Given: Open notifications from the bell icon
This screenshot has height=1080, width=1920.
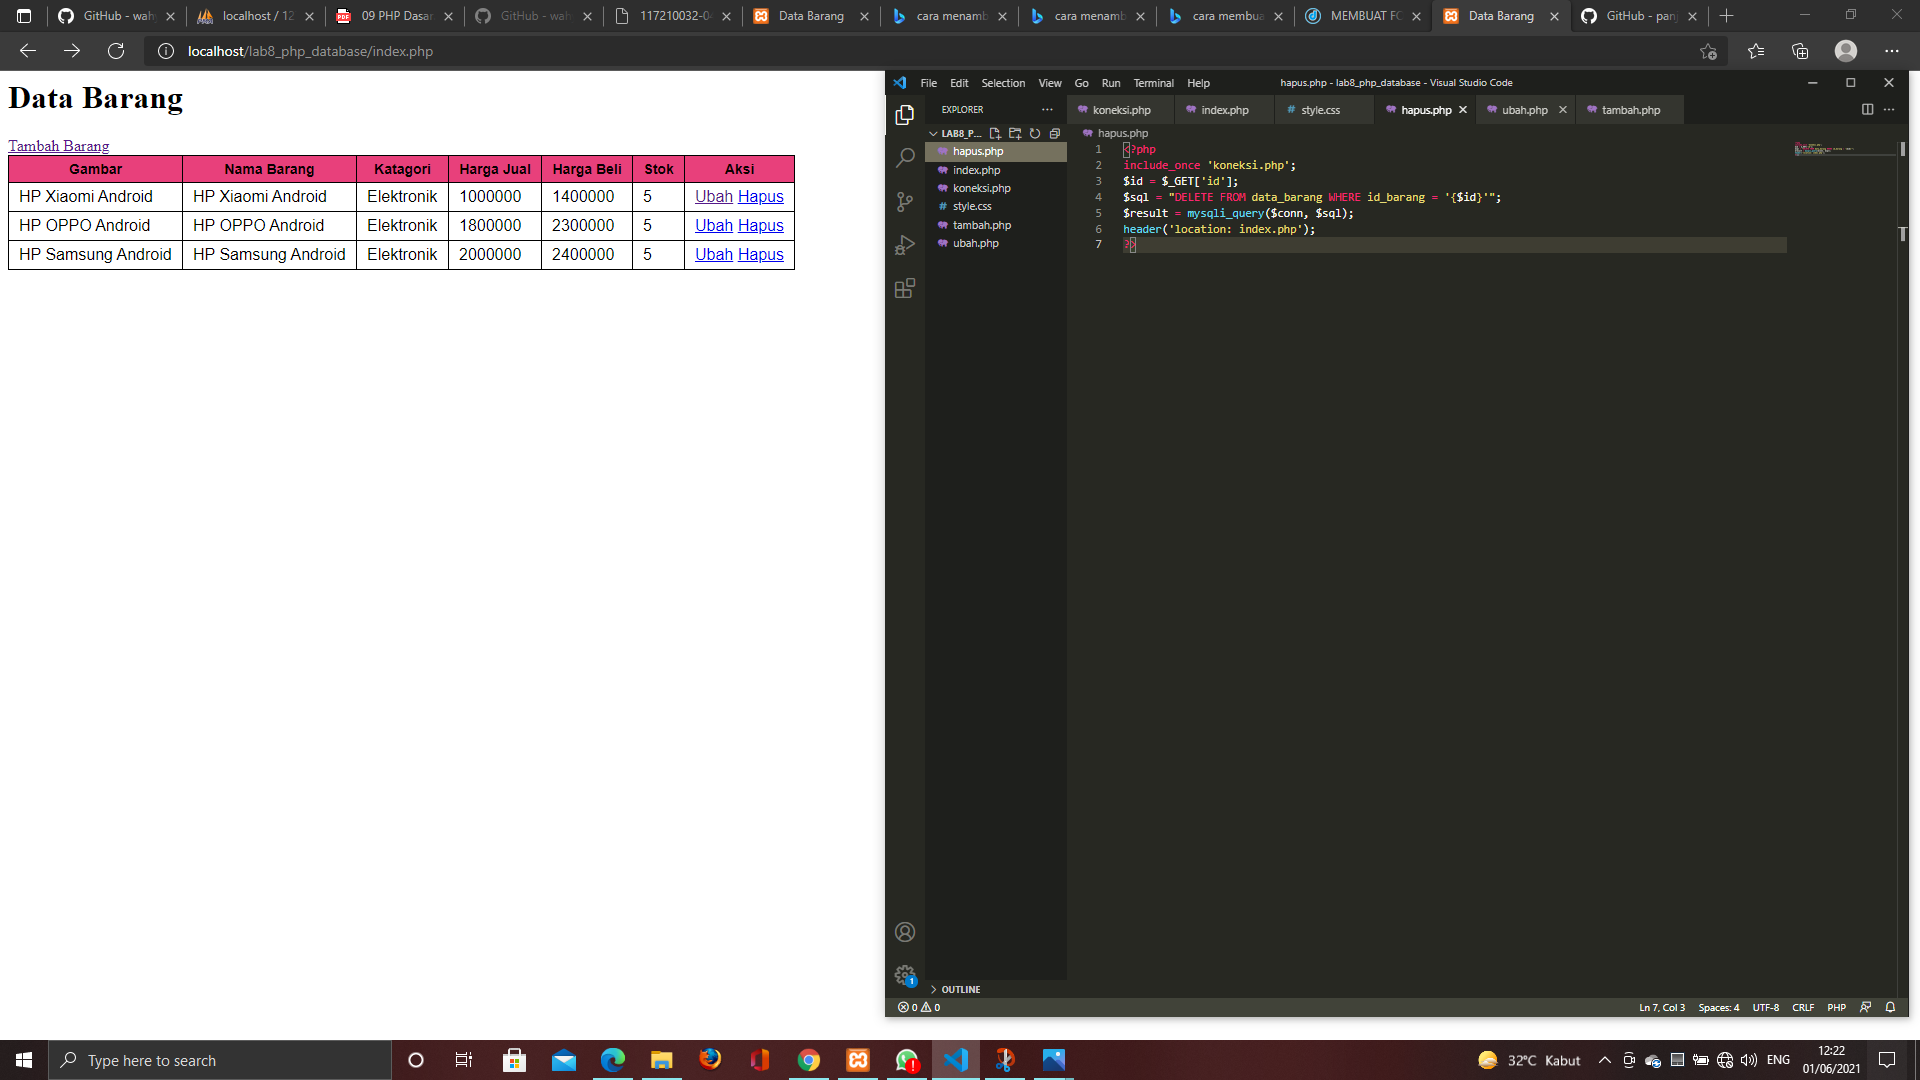Looking at the screenshot, I should [x=1889, y=1007].
